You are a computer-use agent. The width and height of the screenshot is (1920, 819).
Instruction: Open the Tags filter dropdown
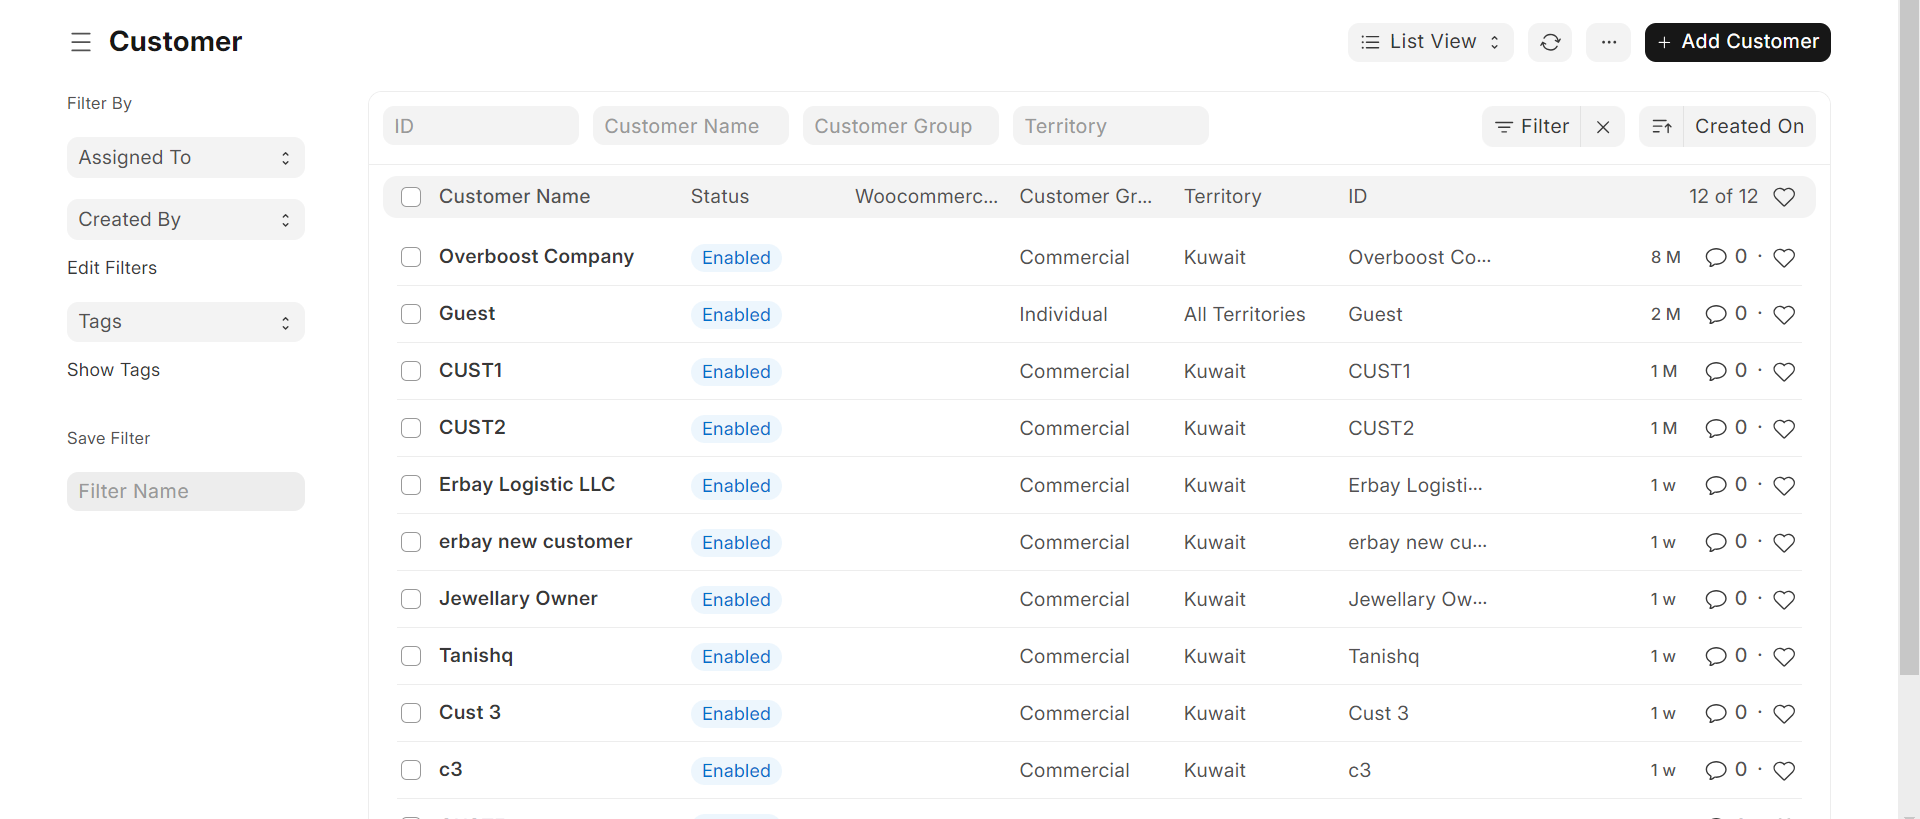[x=186, y=322]
